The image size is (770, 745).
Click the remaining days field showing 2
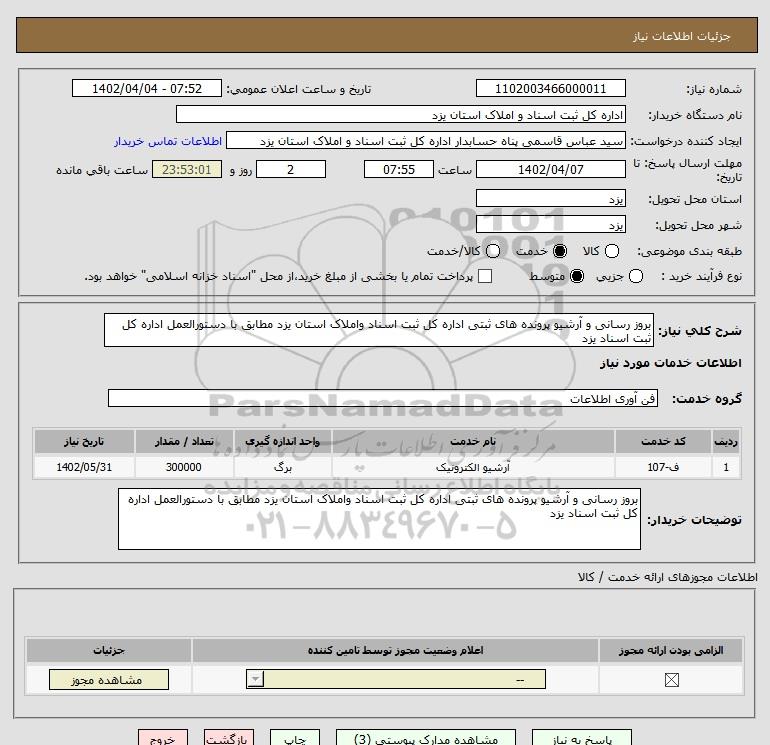point(291,169)
